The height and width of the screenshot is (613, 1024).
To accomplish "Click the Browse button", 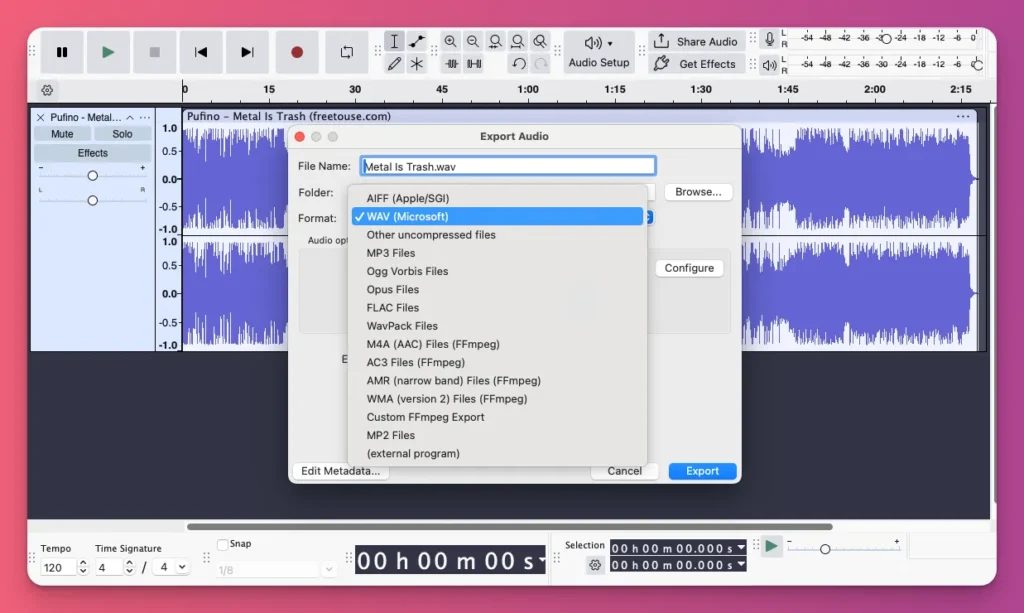I will (697, 191).
